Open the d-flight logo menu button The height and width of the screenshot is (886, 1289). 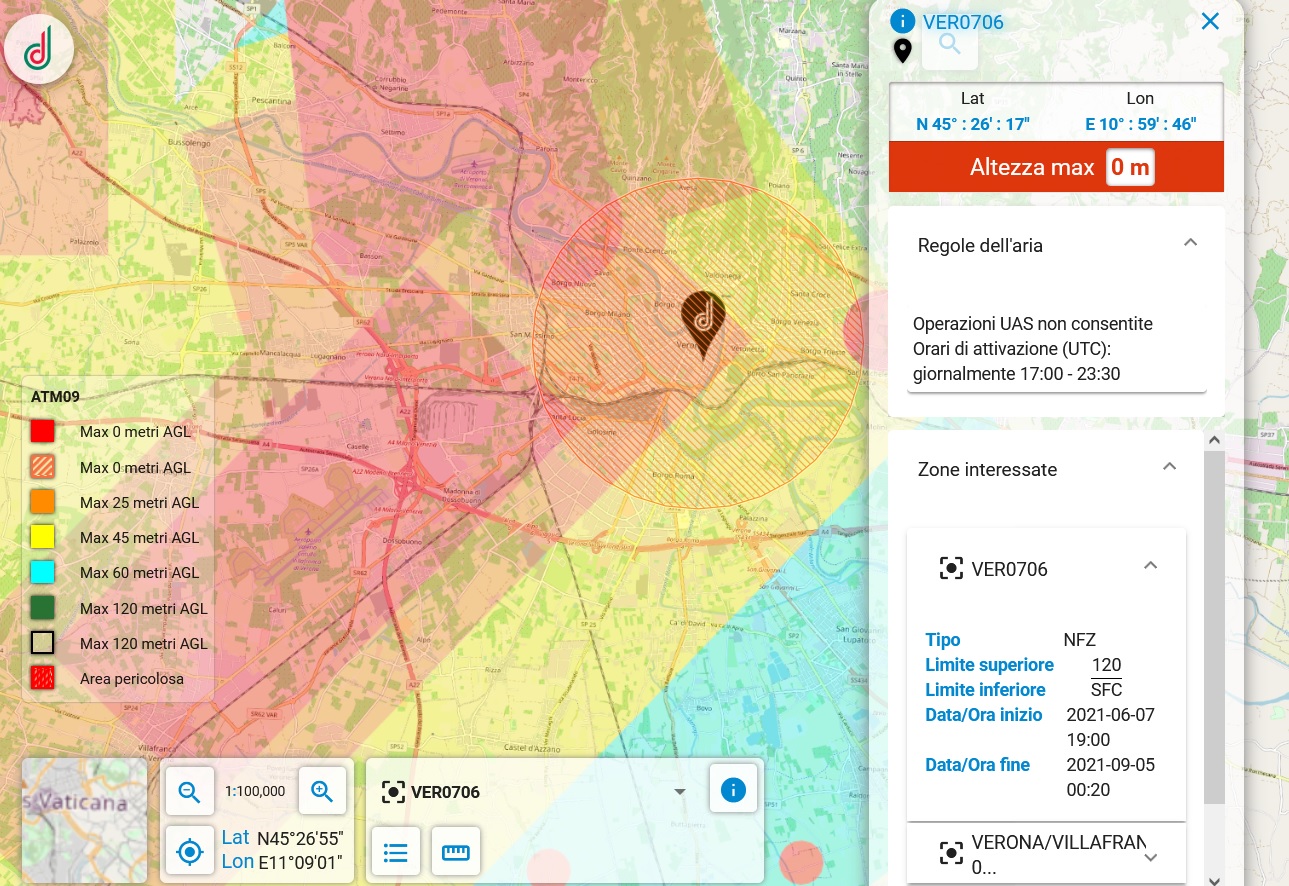[x=39, y=48]
